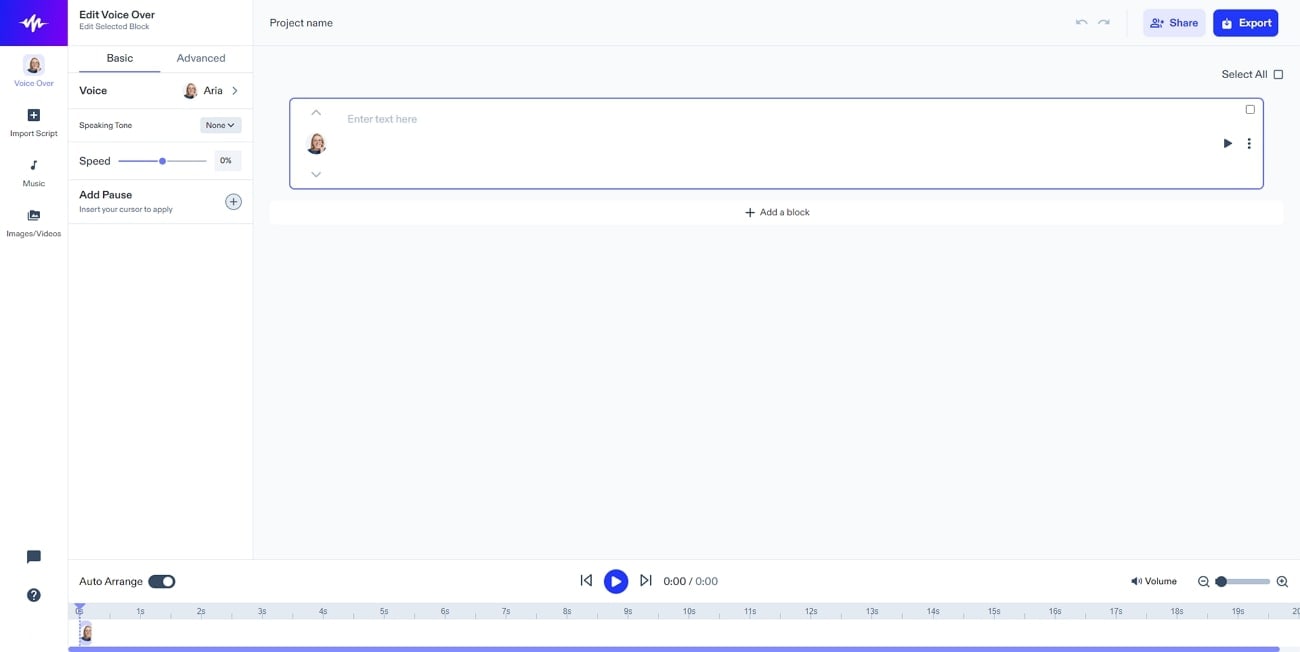Switch to the Advanced tab

201,58
